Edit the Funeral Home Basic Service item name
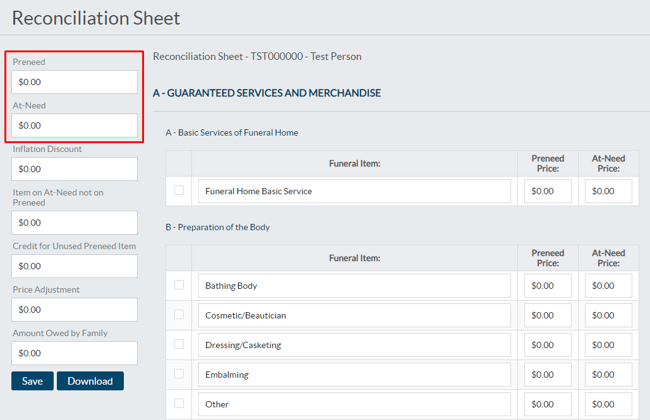 pyautogui.click(x=354, y=191)
